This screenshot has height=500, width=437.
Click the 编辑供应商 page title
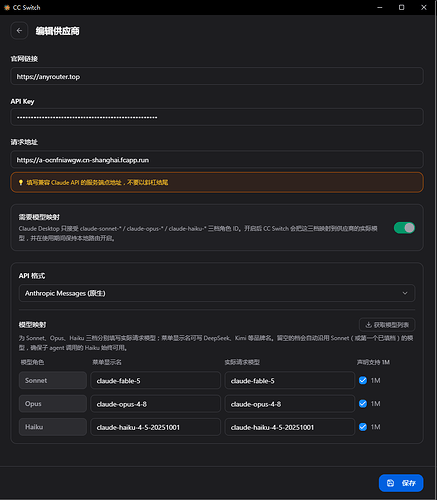click(57, 31)
